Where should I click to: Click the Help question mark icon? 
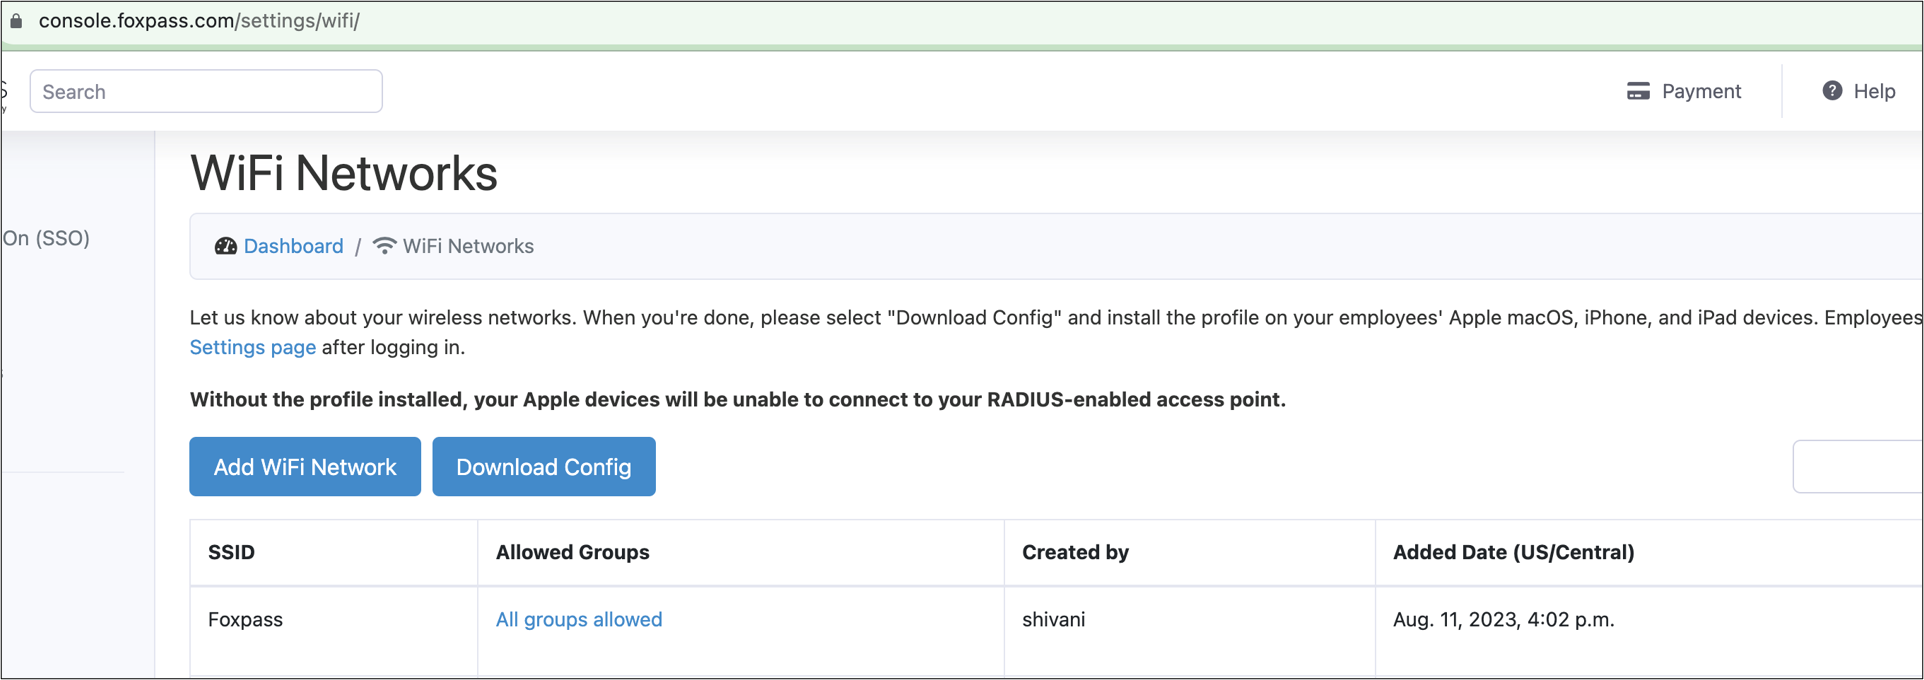pyautogui.click(x=1832, y=91)
